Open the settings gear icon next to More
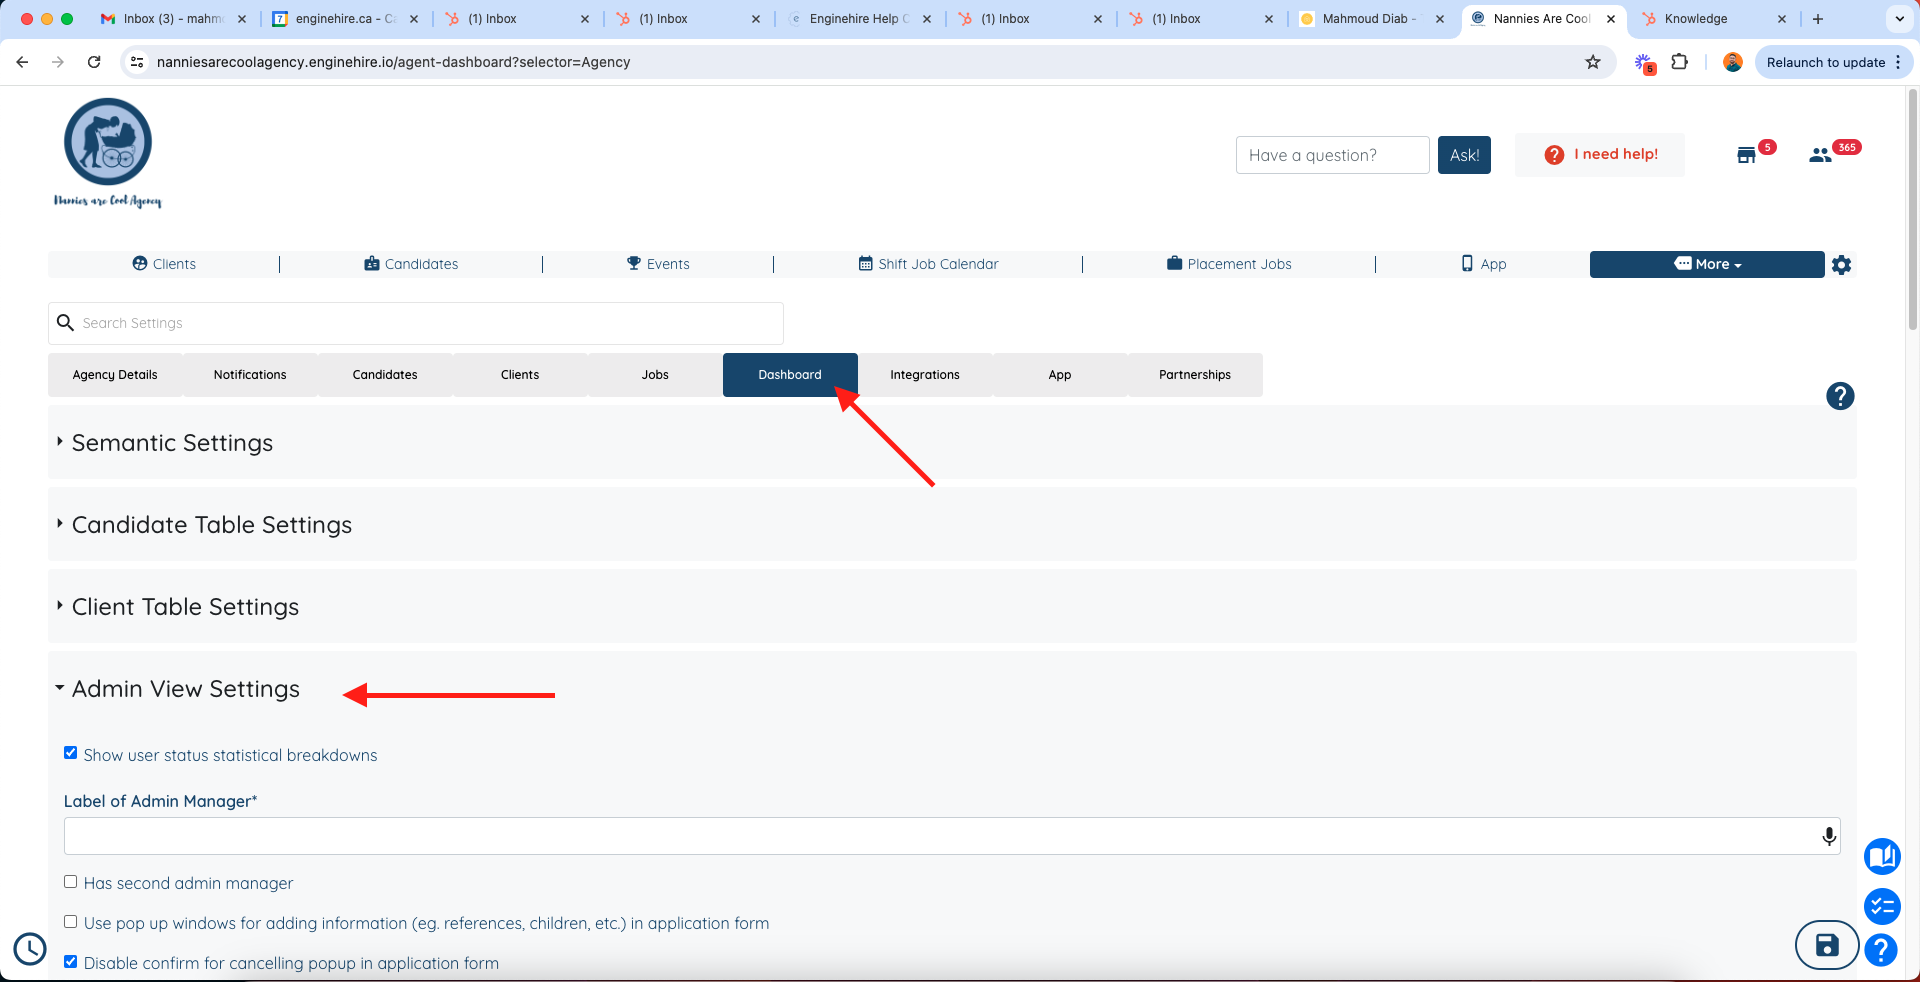This screenshot has height=982, width=1920. pos(1841,265)
